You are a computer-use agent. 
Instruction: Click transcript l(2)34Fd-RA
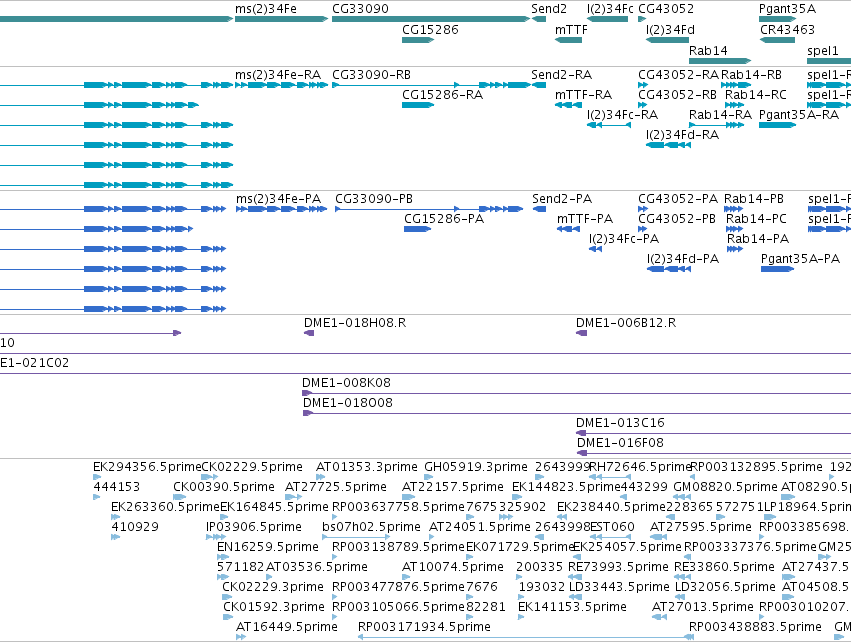point(682,135)
